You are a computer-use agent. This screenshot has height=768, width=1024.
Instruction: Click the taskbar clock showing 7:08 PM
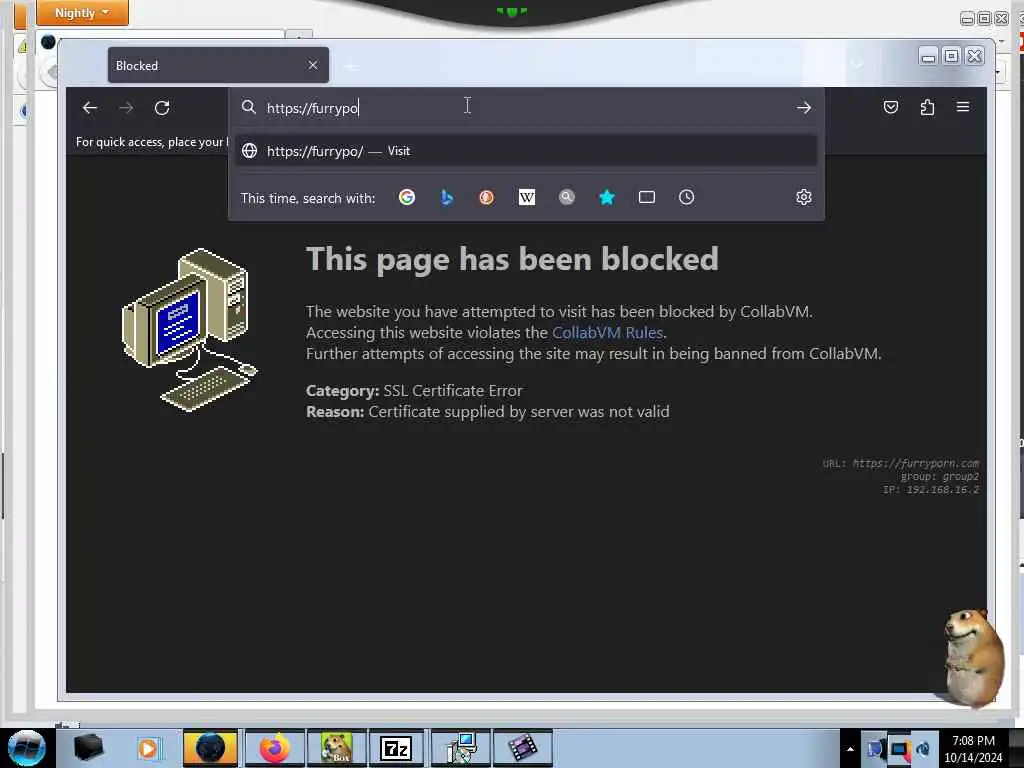click(973, 749)
